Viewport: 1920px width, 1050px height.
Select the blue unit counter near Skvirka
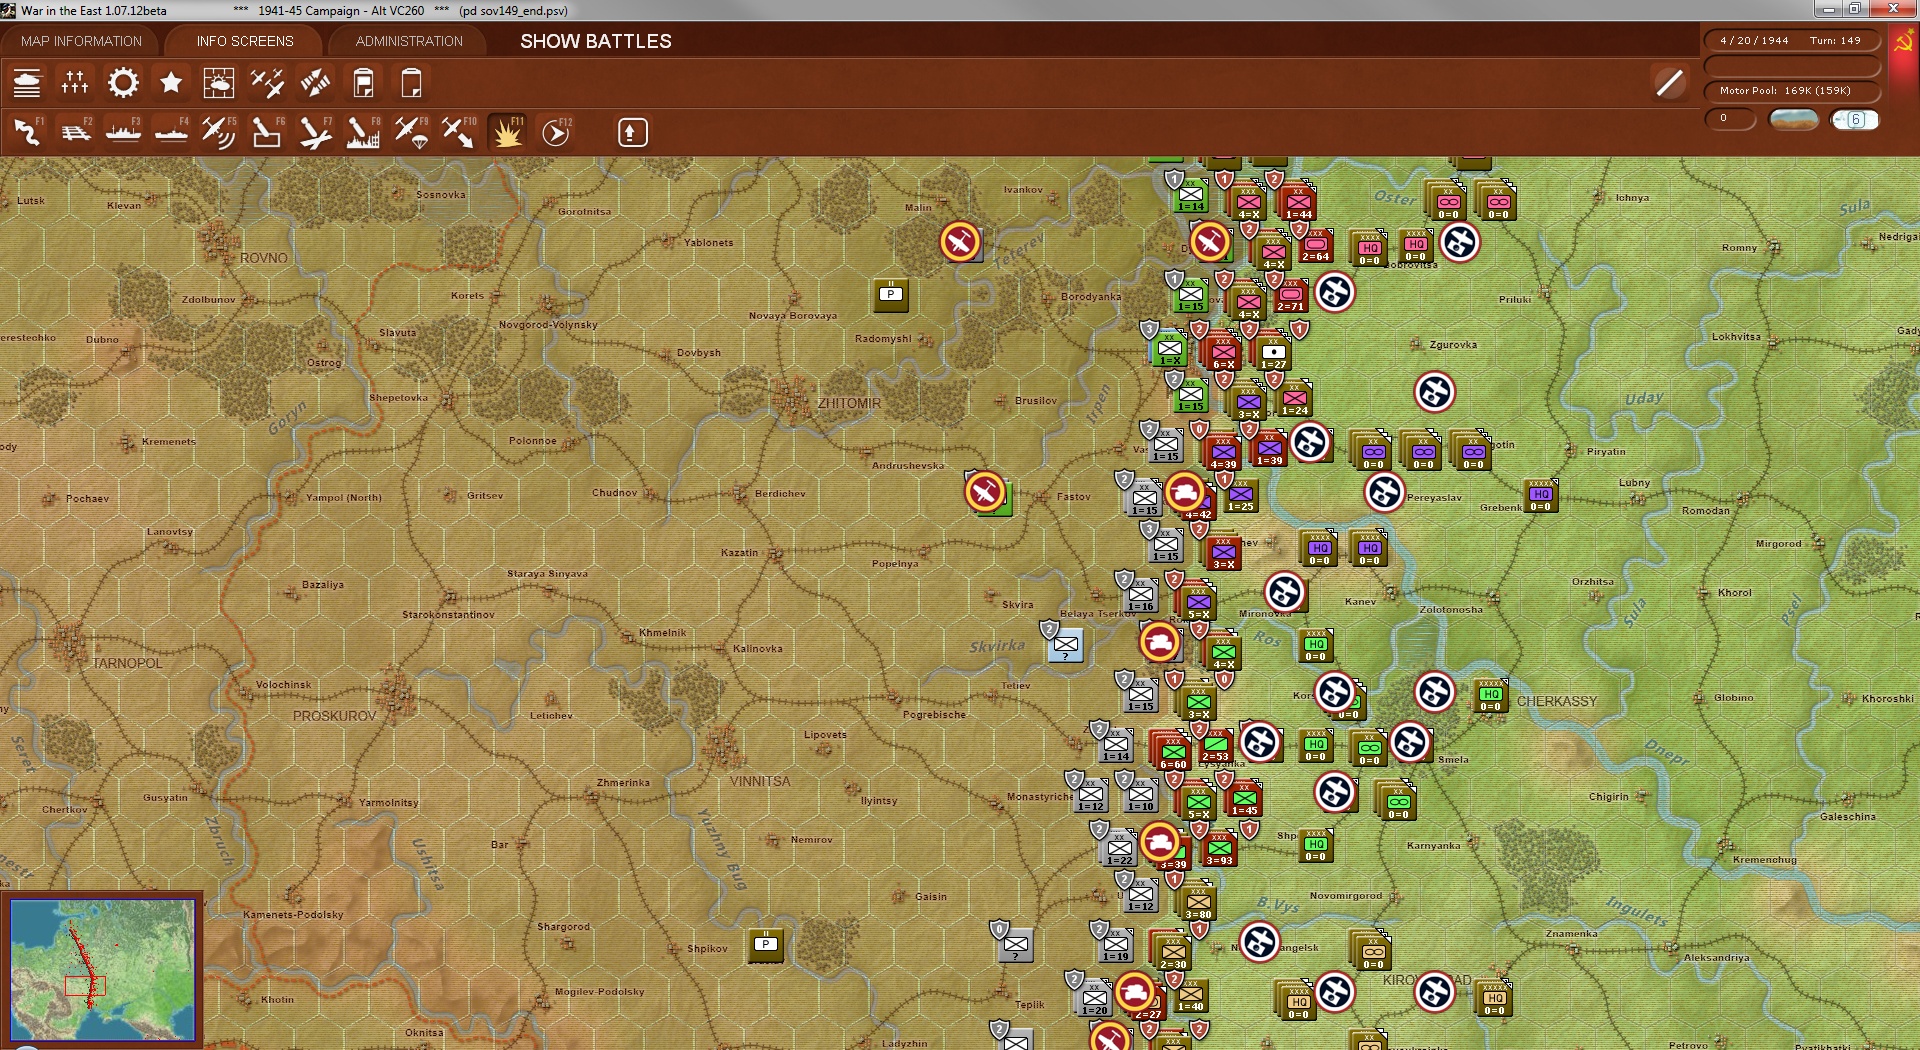[x=1066, y=645]
